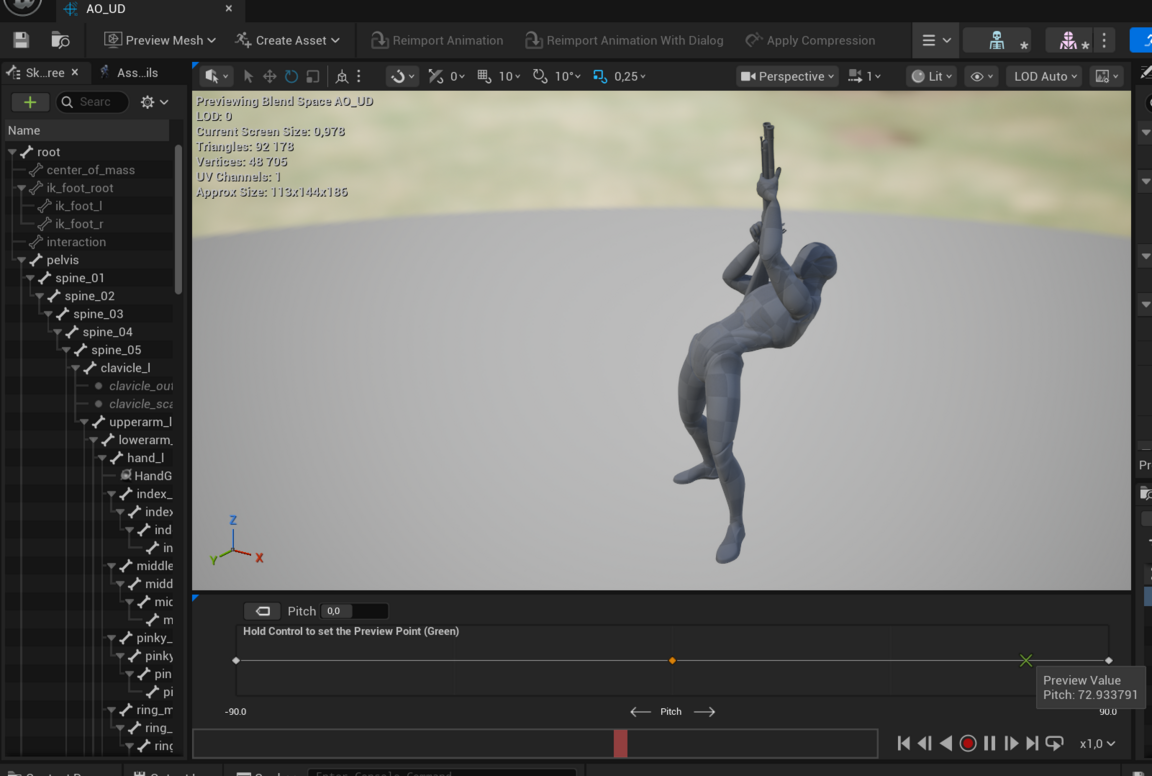Click Apply Compression
This screenshot has width=1152, height=776.
point(810,40)
